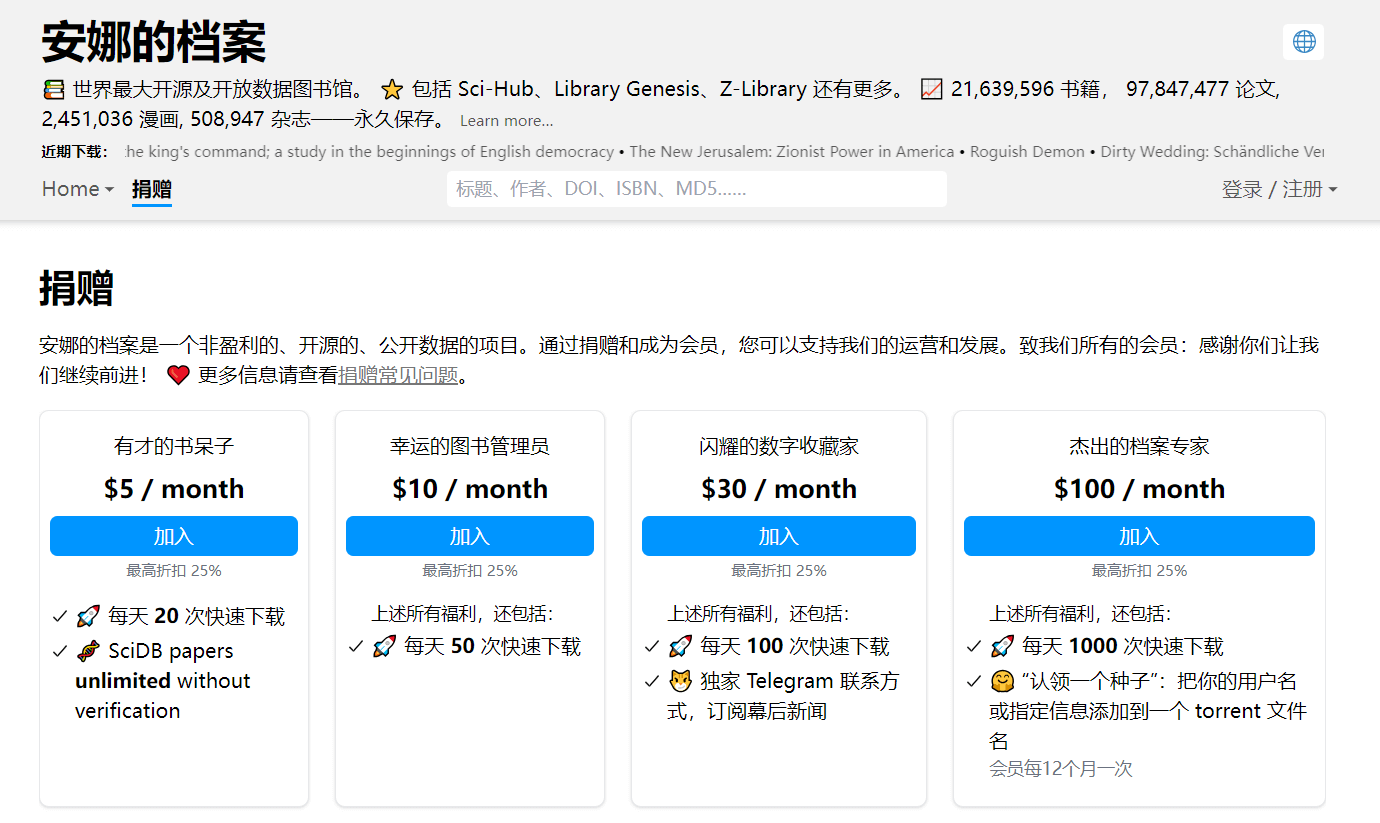This screenshot has height=823, width=1380.
Task: Click 加入 for the $30 / month tier
Action: tap(778, 536)
